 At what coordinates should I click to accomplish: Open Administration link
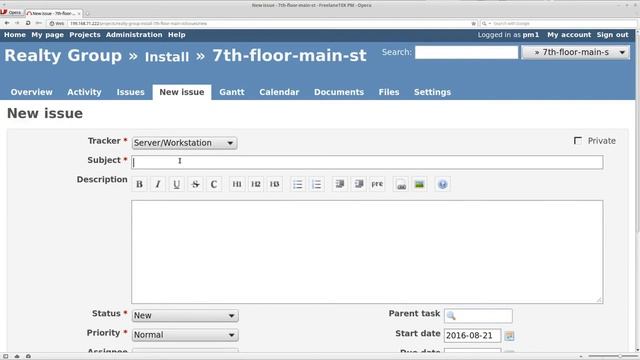point(134,35)
